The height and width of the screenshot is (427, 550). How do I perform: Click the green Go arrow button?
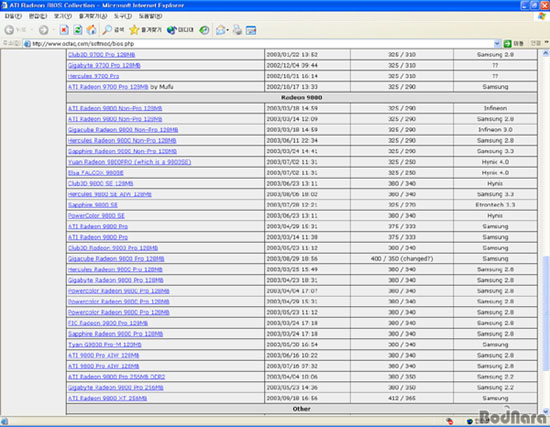pos(507,44)
